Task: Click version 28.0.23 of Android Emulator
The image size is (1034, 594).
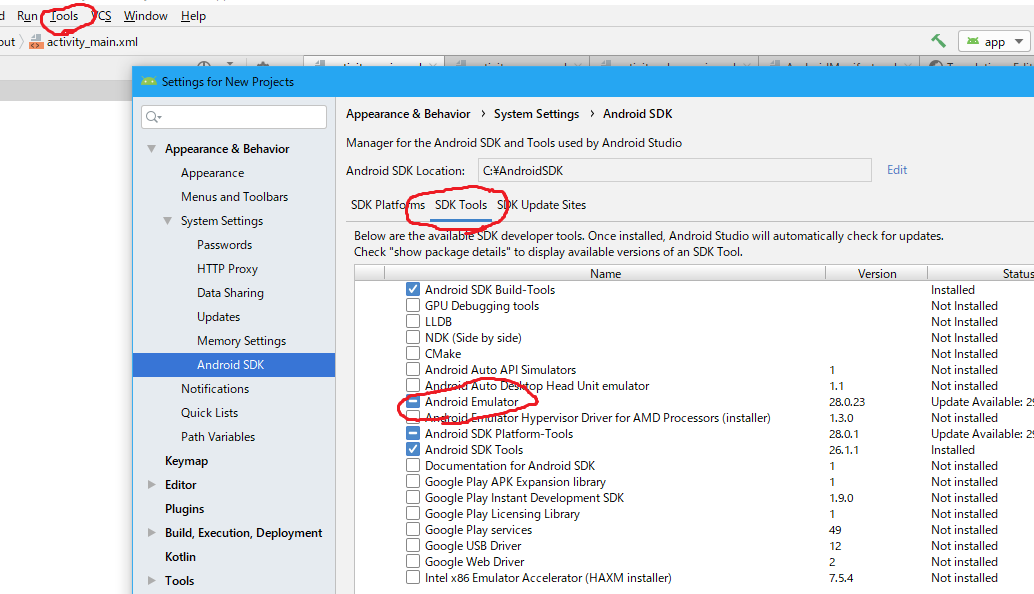Action: [x=847, y=401]
